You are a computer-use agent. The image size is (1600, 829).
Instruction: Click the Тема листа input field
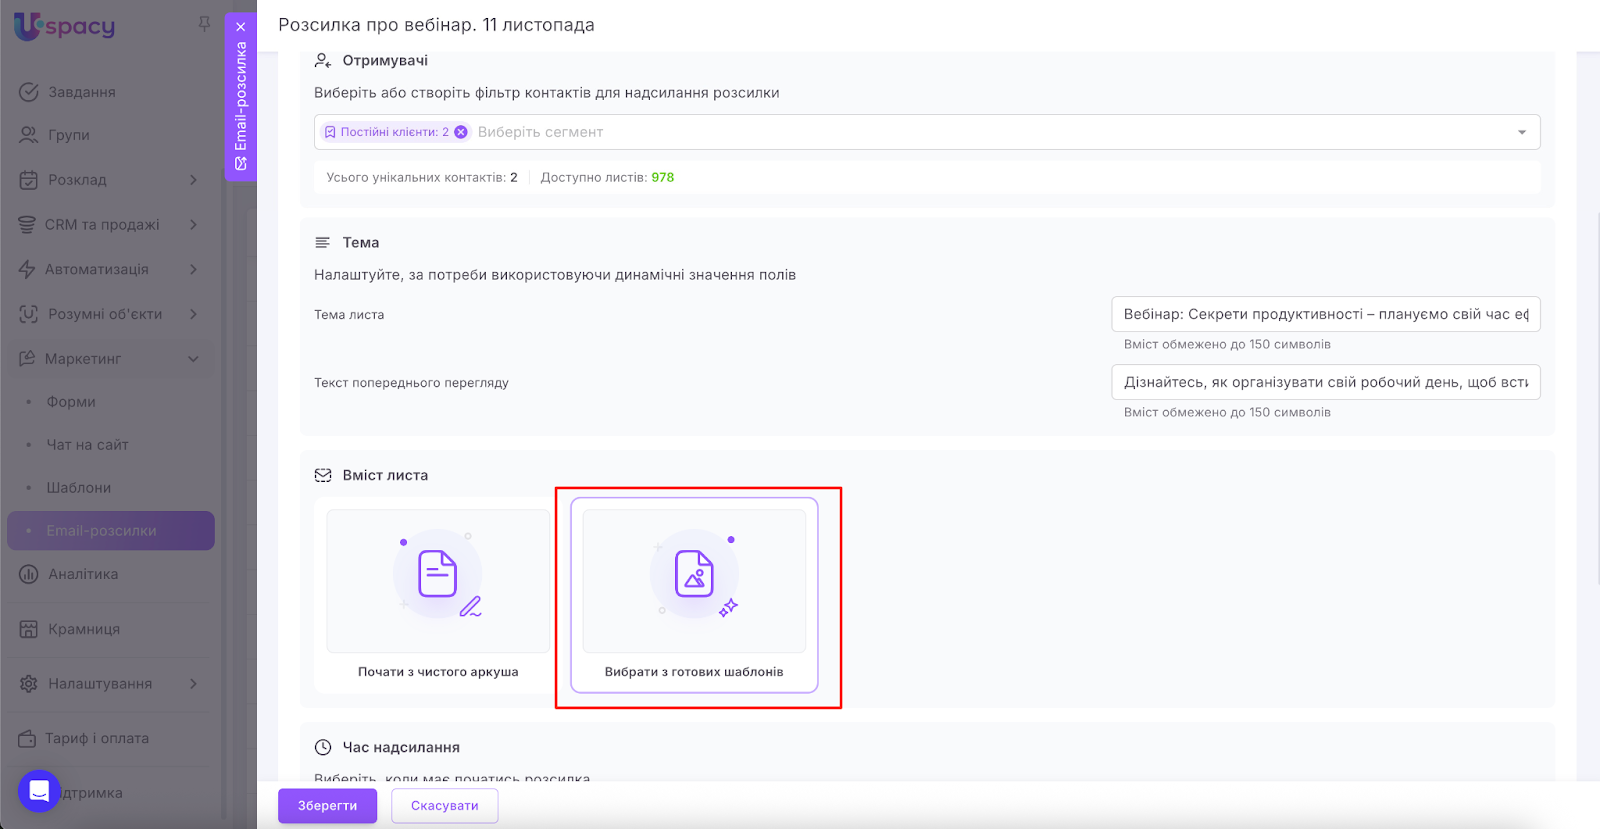1324,314
